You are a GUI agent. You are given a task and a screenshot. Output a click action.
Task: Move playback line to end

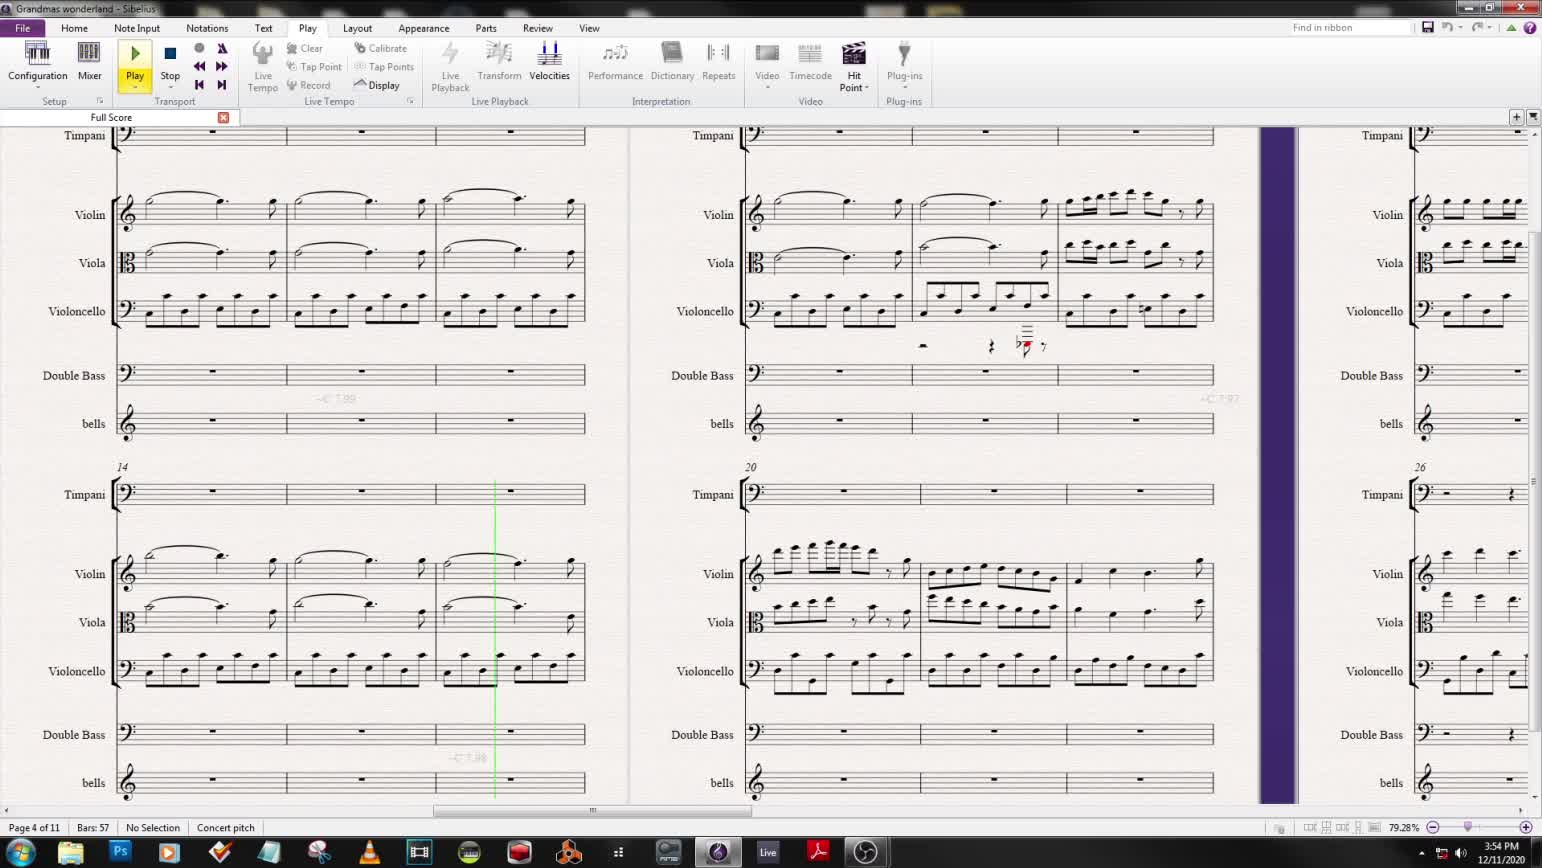222,85
